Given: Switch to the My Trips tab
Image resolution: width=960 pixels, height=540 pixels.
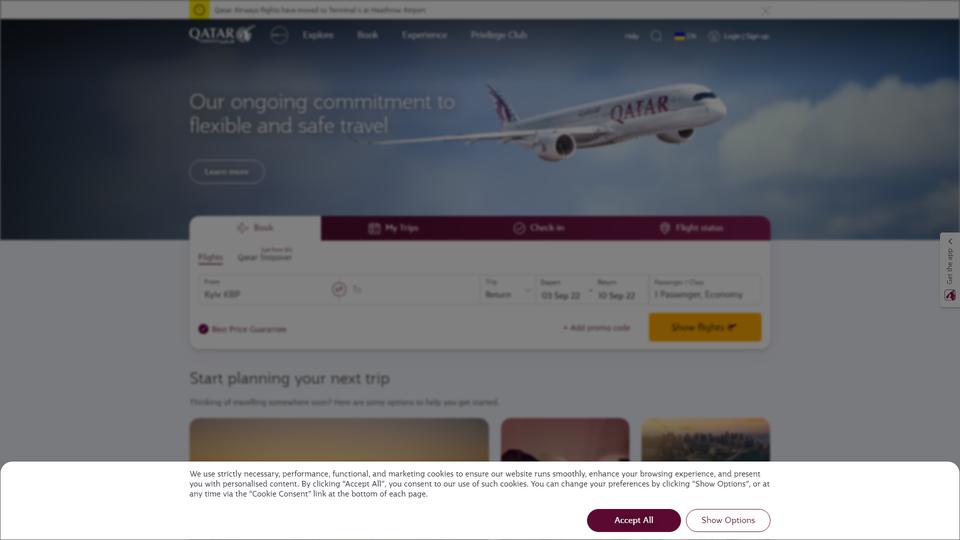Looking at the screenshot, I should point(393,228).
